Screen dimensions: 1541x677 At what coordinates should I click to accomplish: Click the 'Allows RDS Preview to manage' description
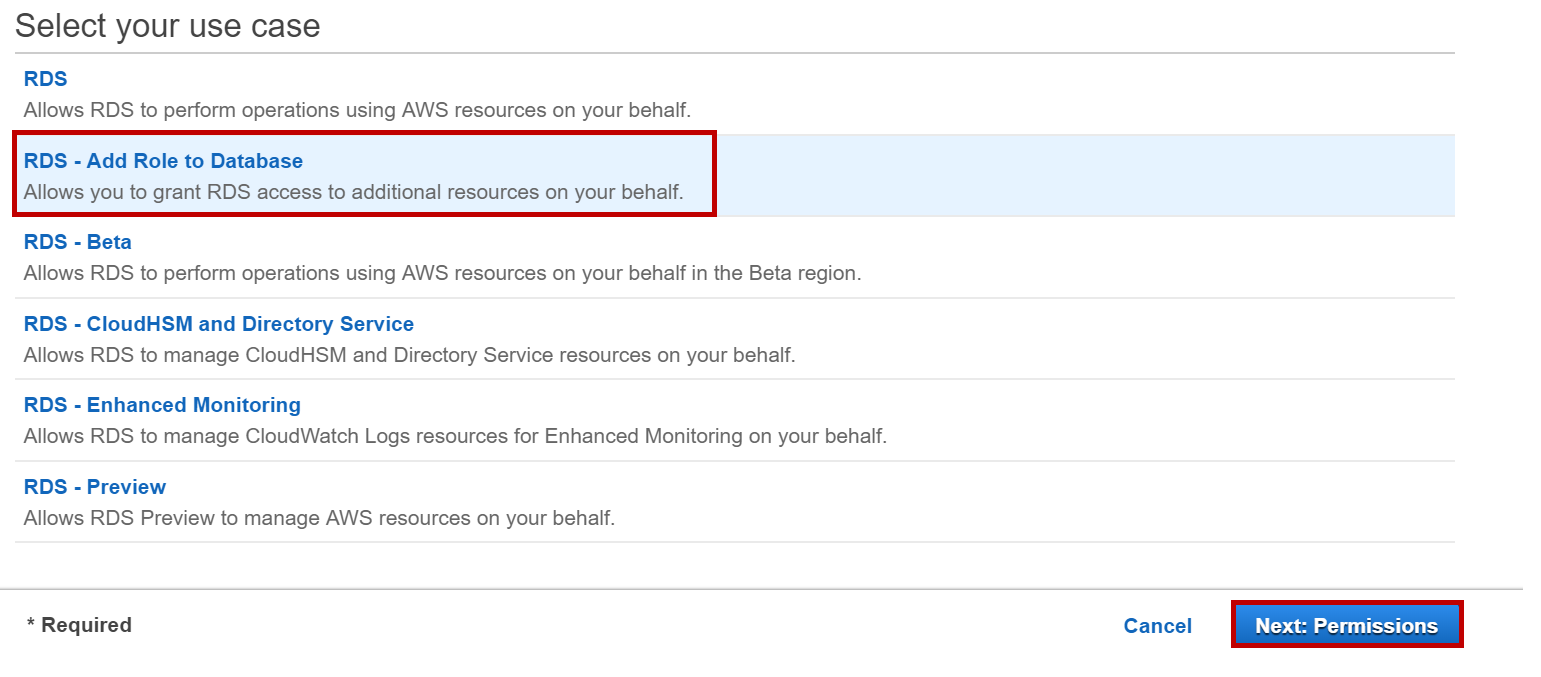[x=319, y=518]
